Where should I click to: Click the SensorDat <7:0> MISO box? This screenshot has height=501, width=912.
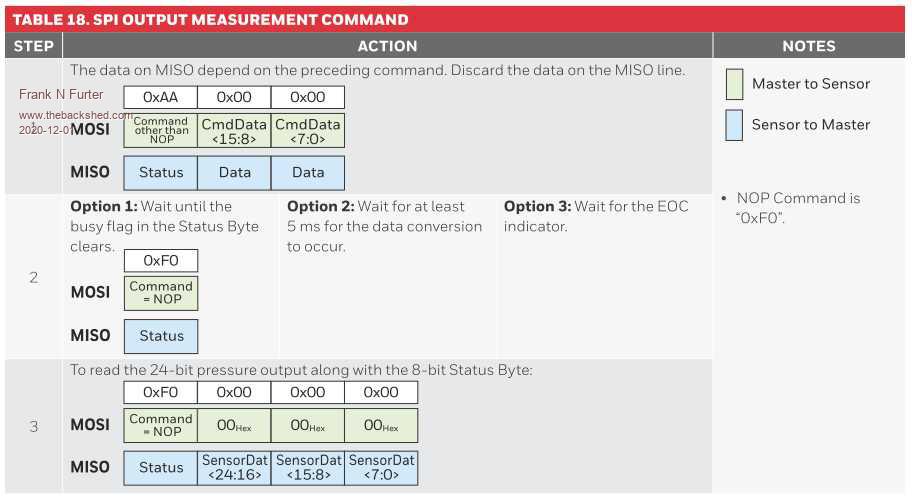point(381,467)
